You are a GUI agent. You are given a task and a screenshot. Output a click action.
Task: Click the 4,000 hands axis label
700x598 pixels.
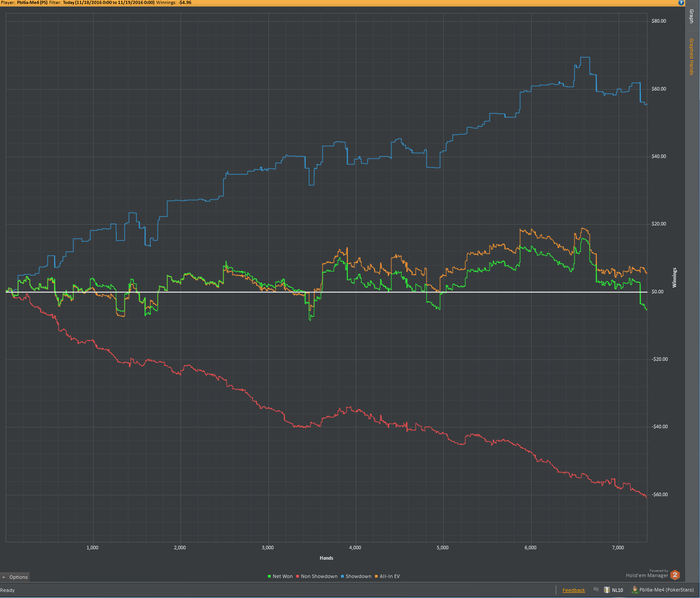pos(355,548)
